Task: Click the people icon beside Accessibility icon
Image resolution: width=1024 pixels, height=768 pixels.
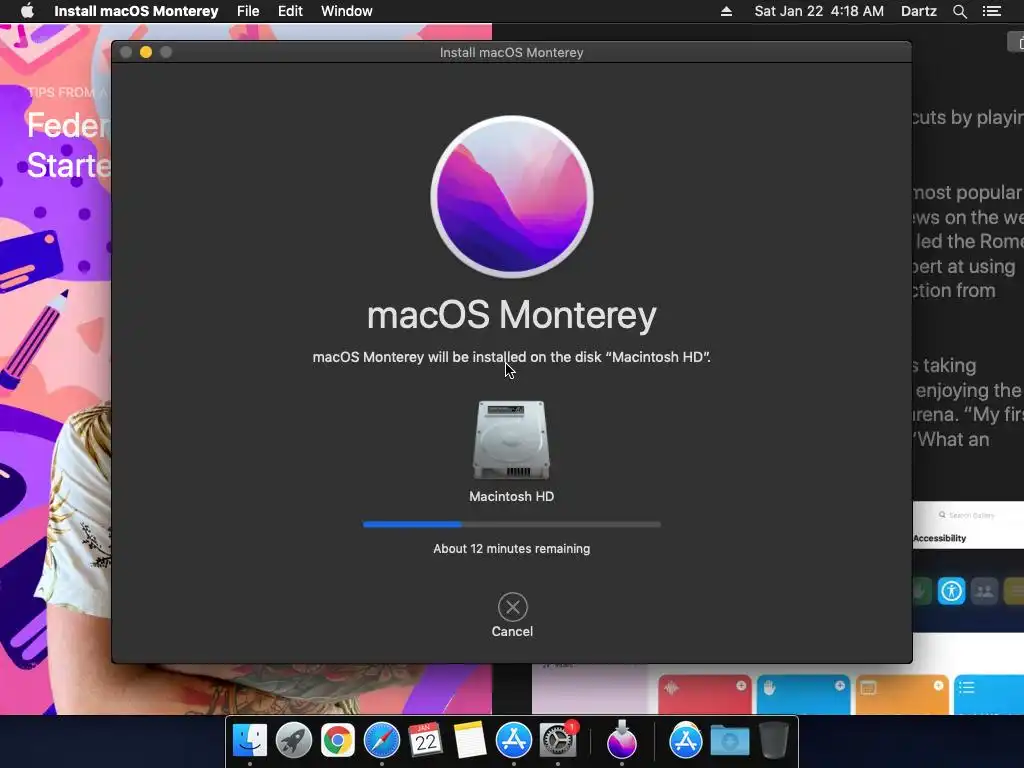Action: click(x=984, y=591)
